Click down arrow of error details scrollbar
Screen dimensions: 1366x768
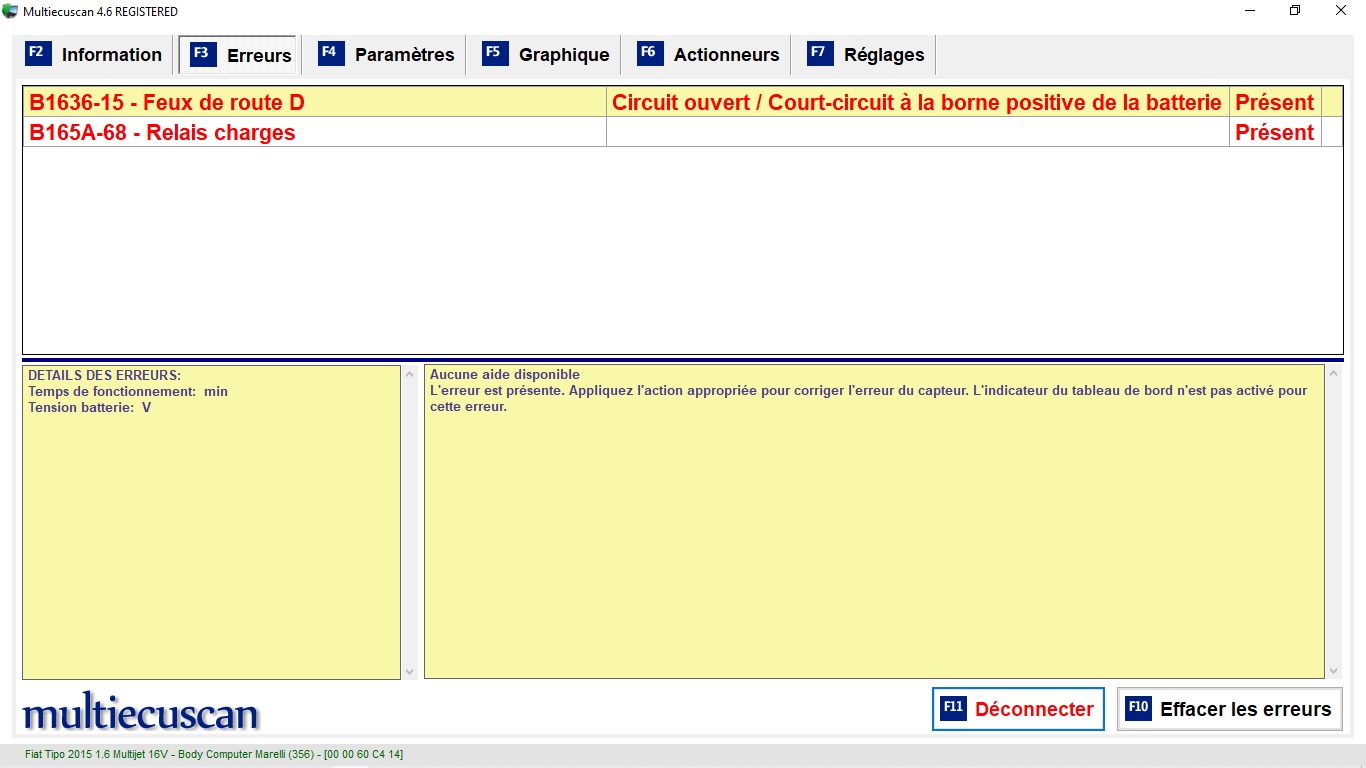(x=409, y=671)
